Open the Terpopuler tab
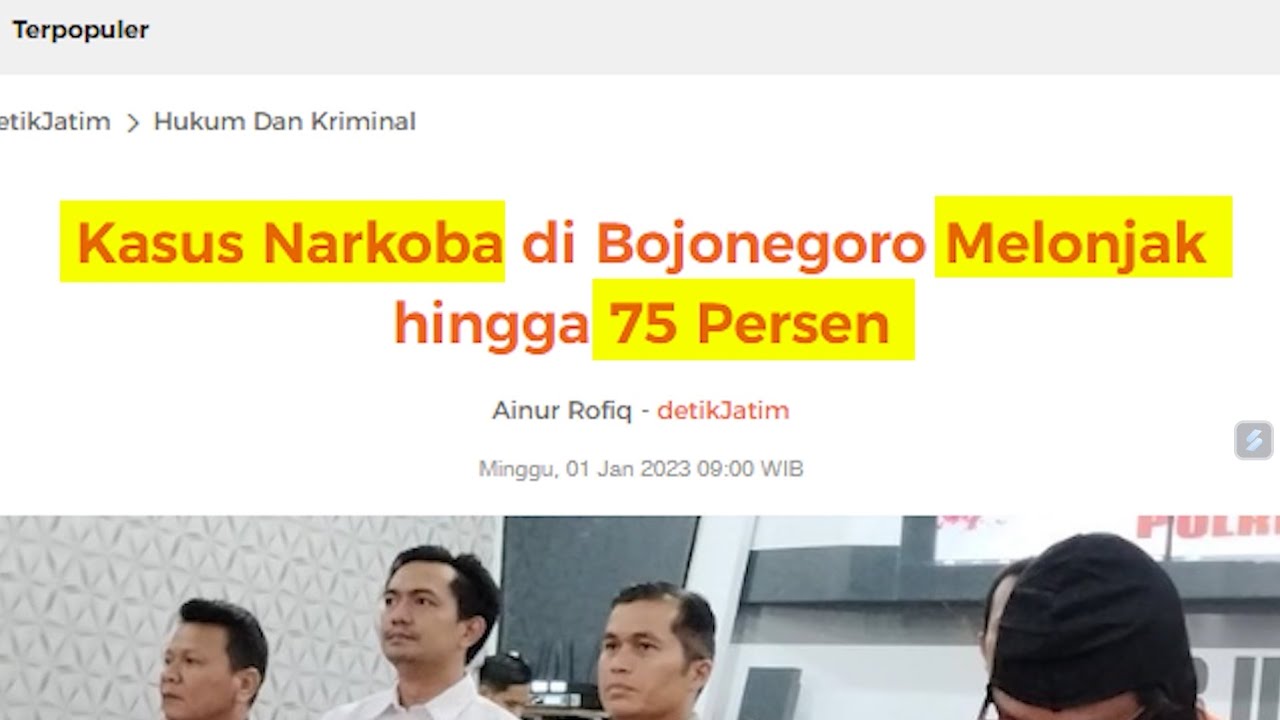Image resolution: width=1280 pixels, height=720 pixels. pyautogui.click(x=80, y=30)
